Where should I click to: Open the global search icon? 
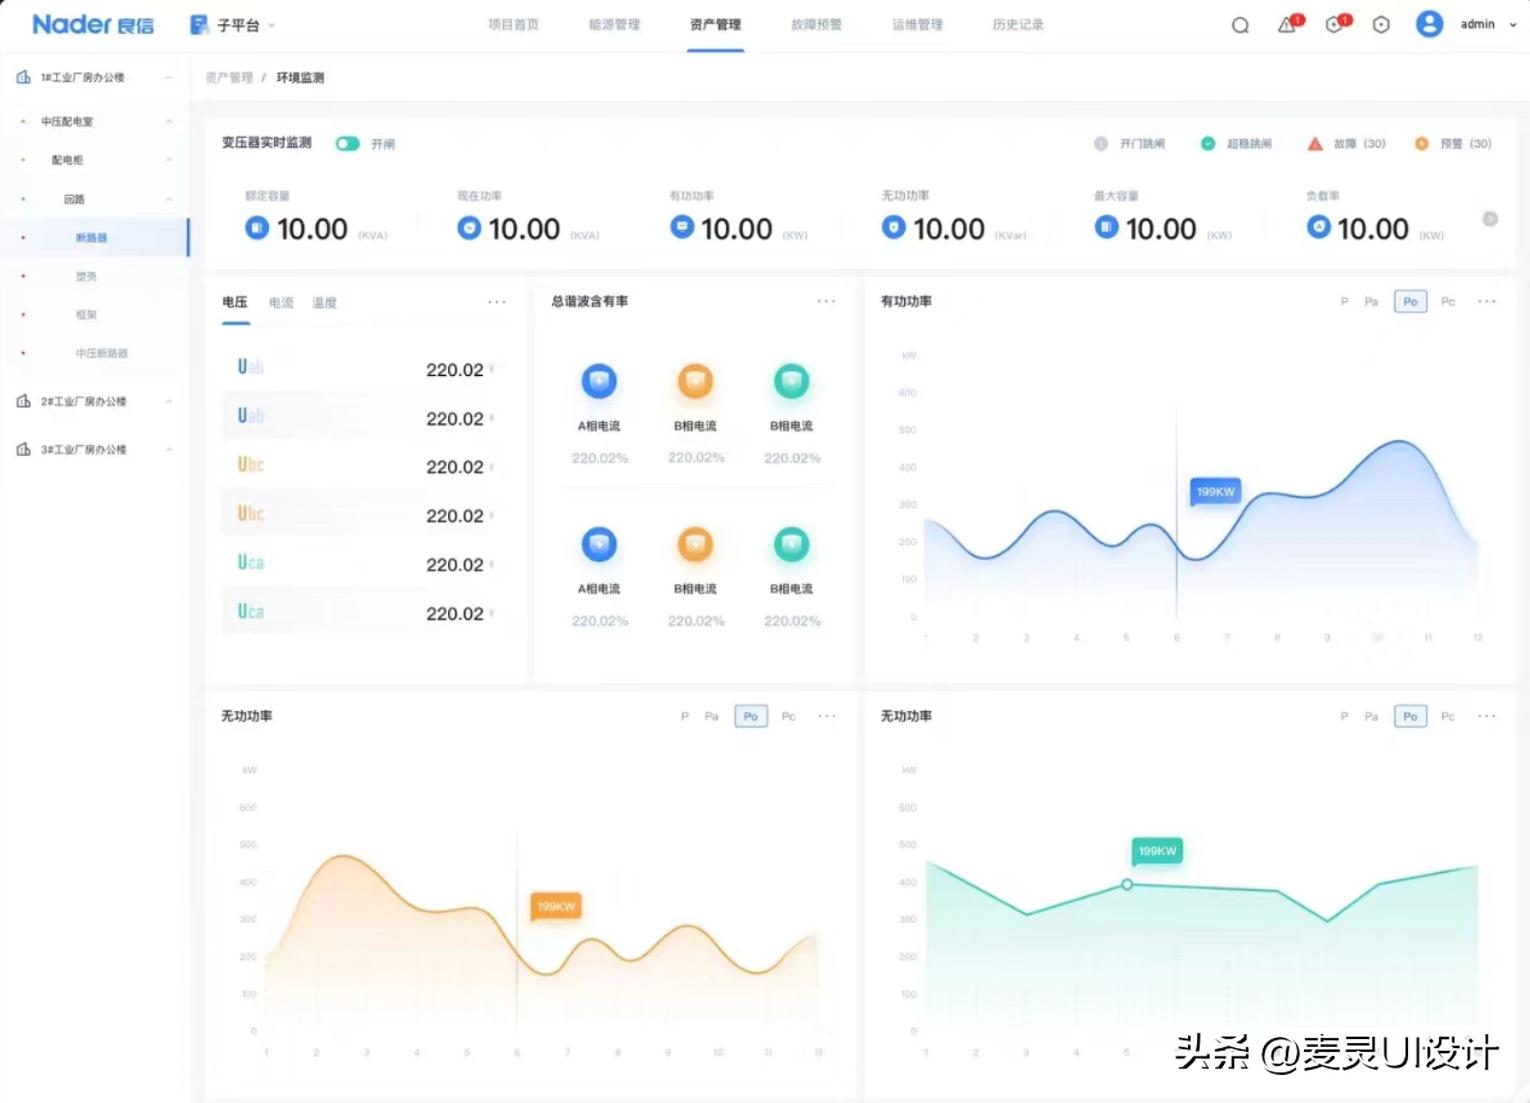tap(1240, 24)
